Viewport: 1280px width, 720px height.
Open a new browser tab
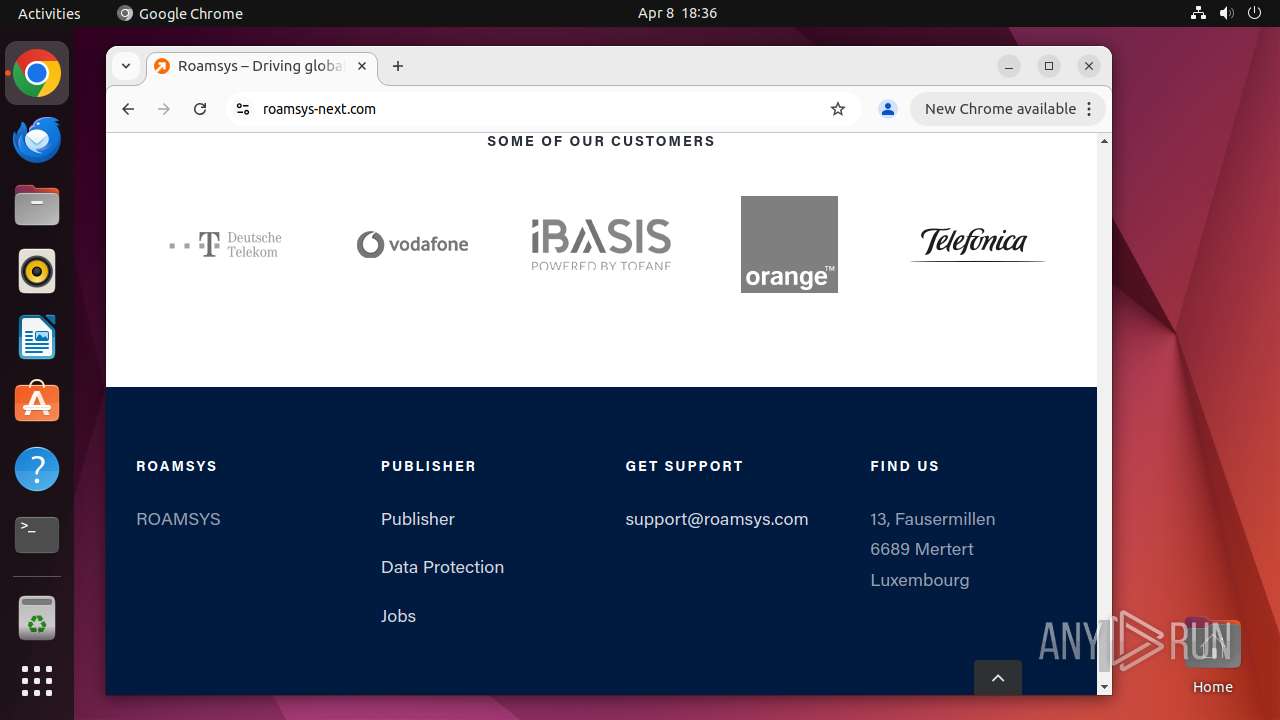(398, 66)
